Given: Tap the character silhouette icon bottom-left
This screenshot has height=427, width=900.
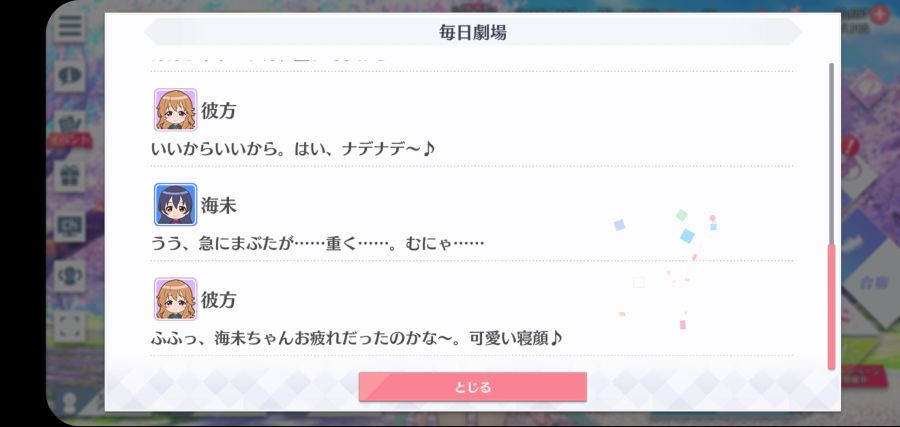Looking at the screenshot, I should [69, 403].
